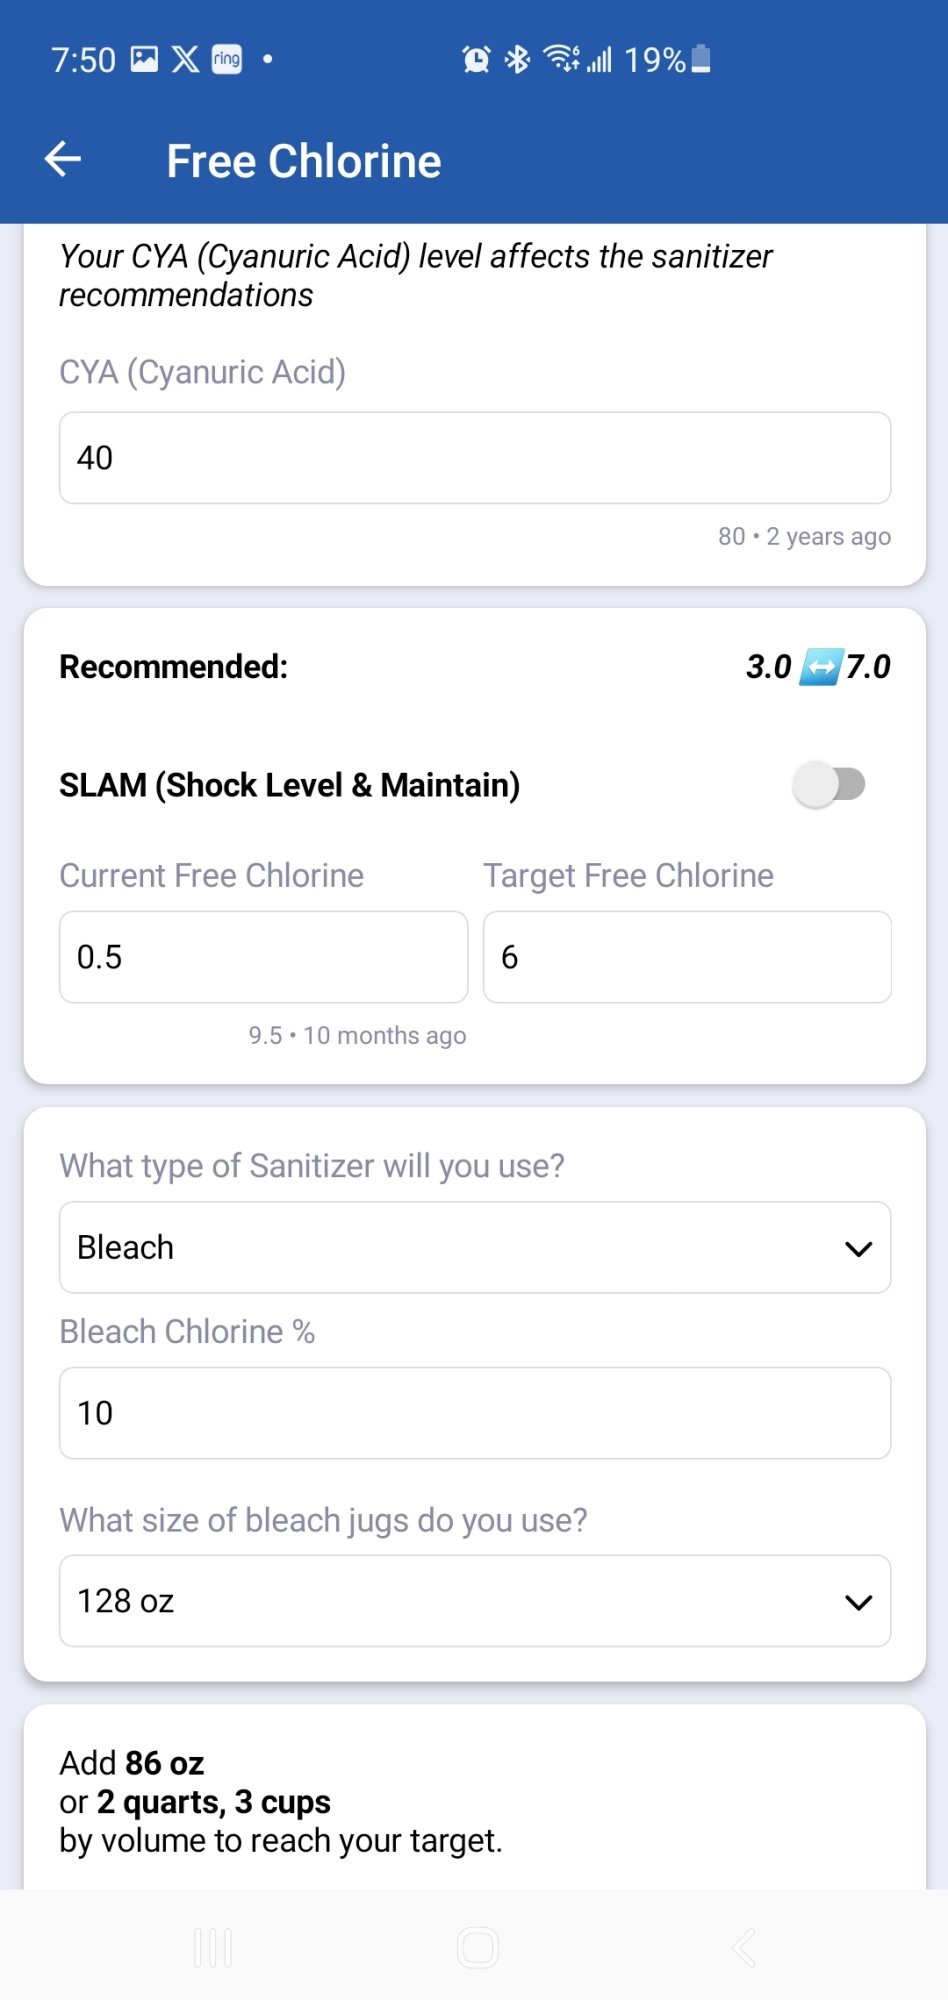The image size is (948, 2000).
Task: Expand the 128 oz jug size dropdown
Action: coord(475,1601)
